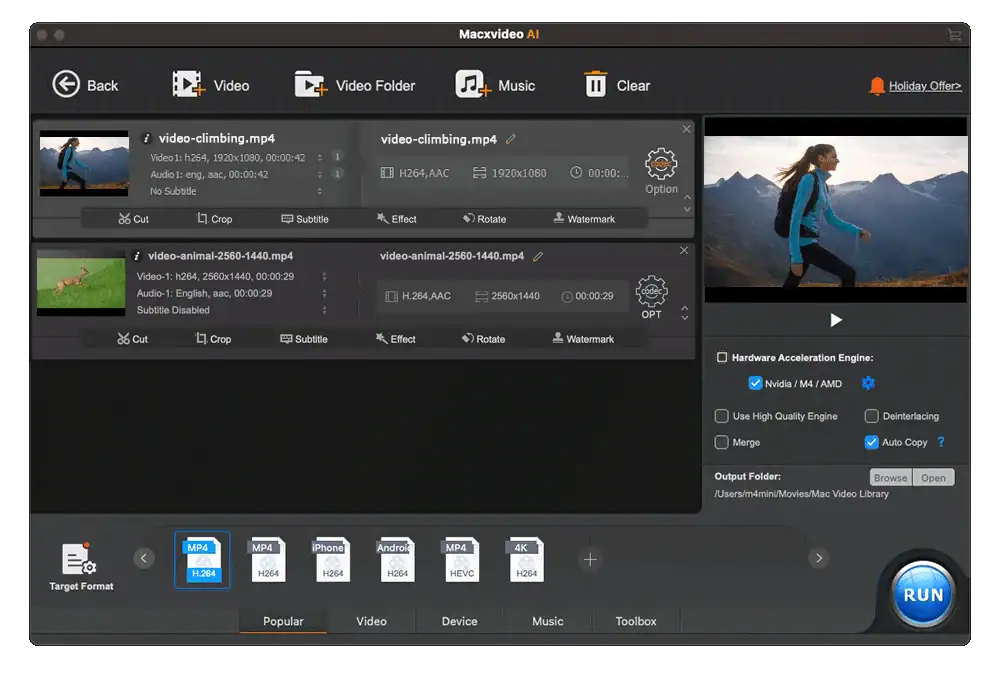This screenshot has width=1000, height=682.
Task: Enable Hardware Acceleration Engine checkbox
Action: (x=722, y=357)
